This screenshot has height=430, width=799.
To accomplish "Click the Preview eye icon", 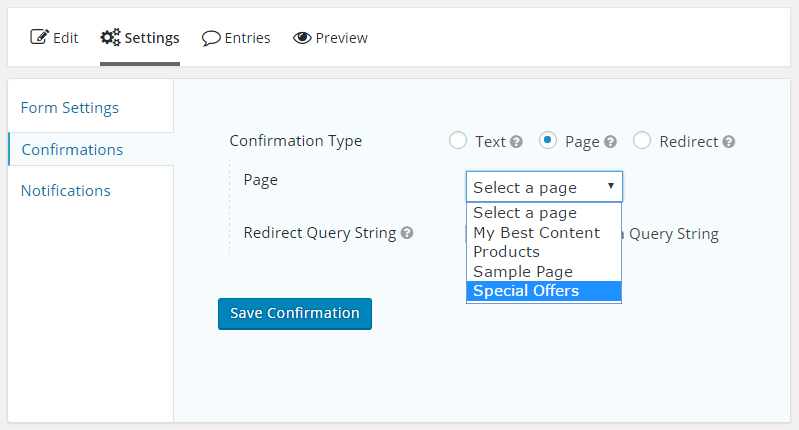I will [x=302, y=38].
